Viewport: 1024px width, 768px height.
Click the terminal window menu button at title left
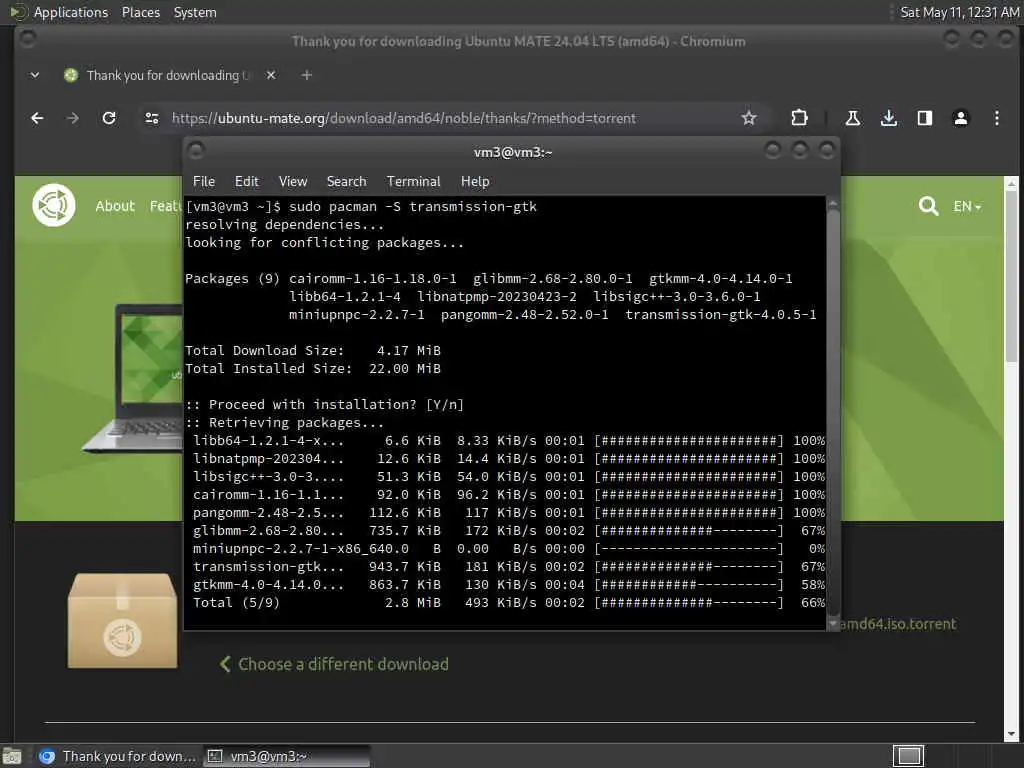pyautogui.click(x=195, y=151)
